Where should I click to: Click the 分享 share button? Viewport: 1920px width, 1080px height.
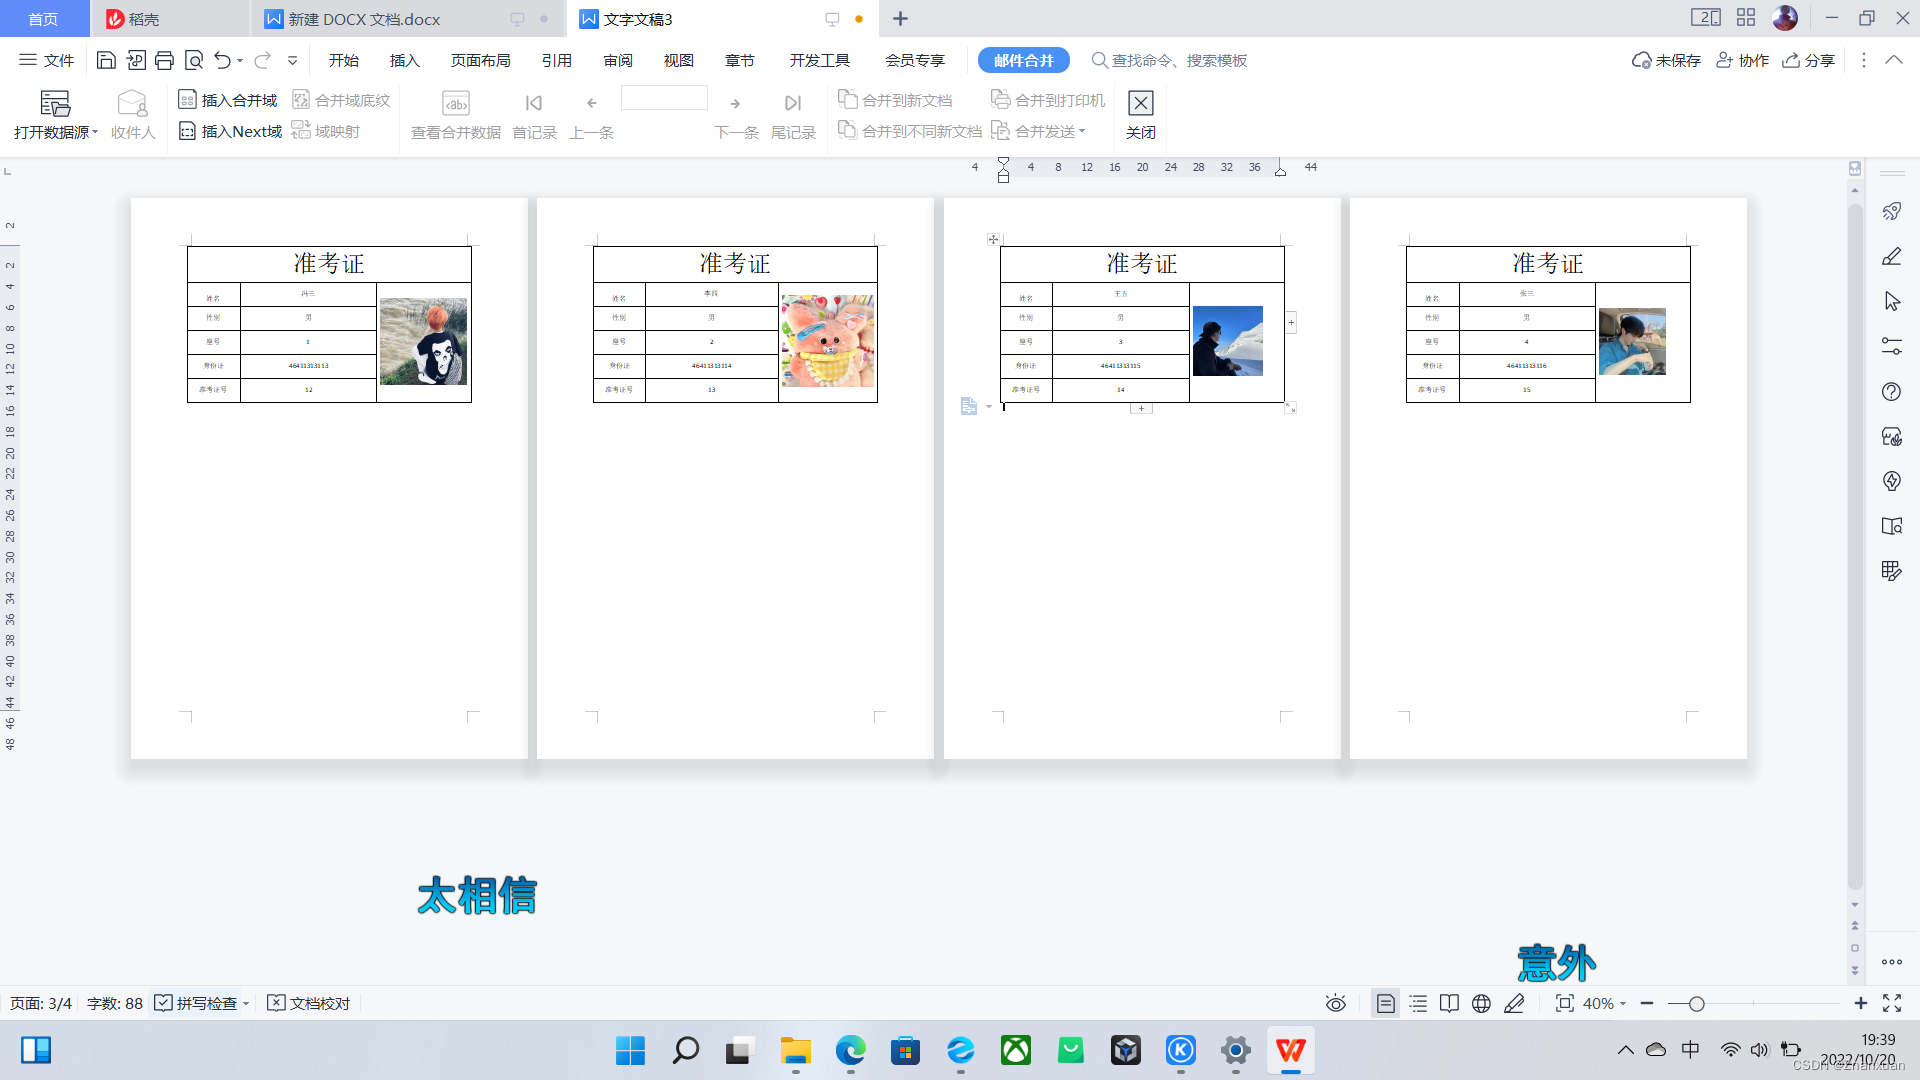[x=1809, y=61]
